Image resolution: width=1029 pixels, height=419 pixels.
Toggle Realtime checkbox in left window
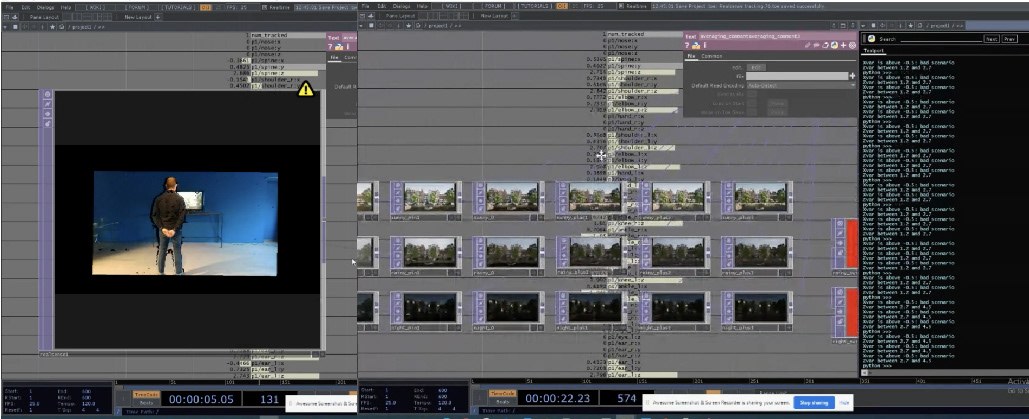(264, 7)
